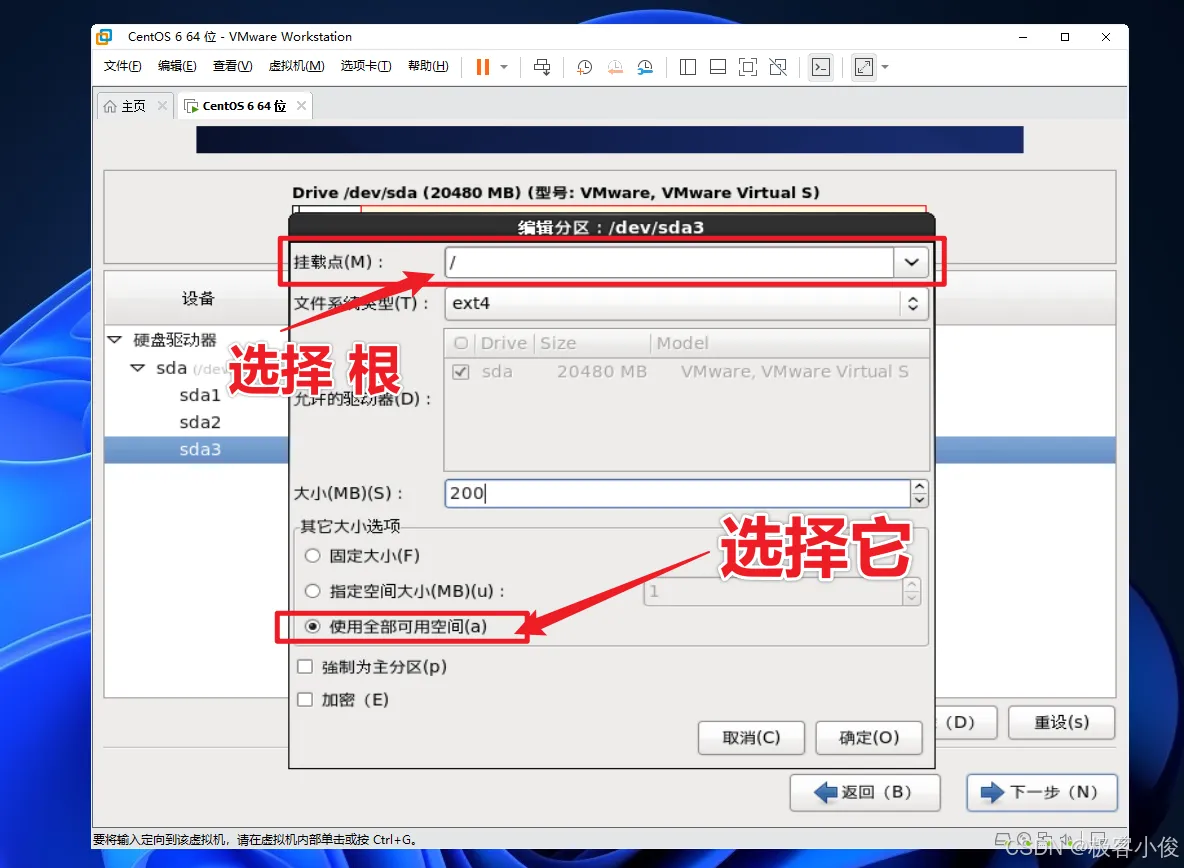Screen dimensions: 1184x868
Task: Click the 设备 column header
Action: pos(198,299)
